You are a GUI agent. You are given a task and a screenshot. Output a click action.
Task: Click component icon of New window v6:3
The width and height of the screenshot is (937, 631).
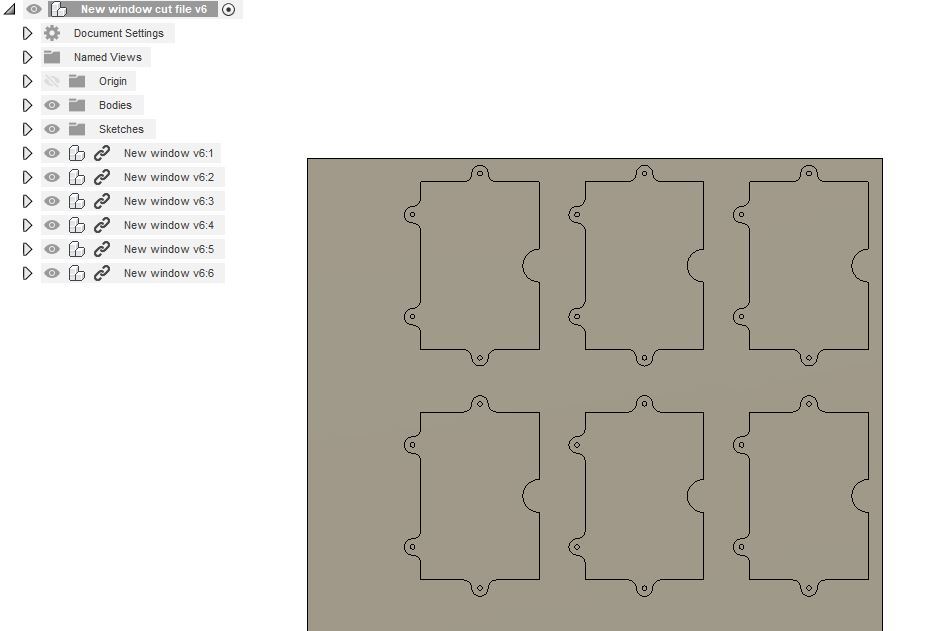pyautogui.click(x=76, y=201)
